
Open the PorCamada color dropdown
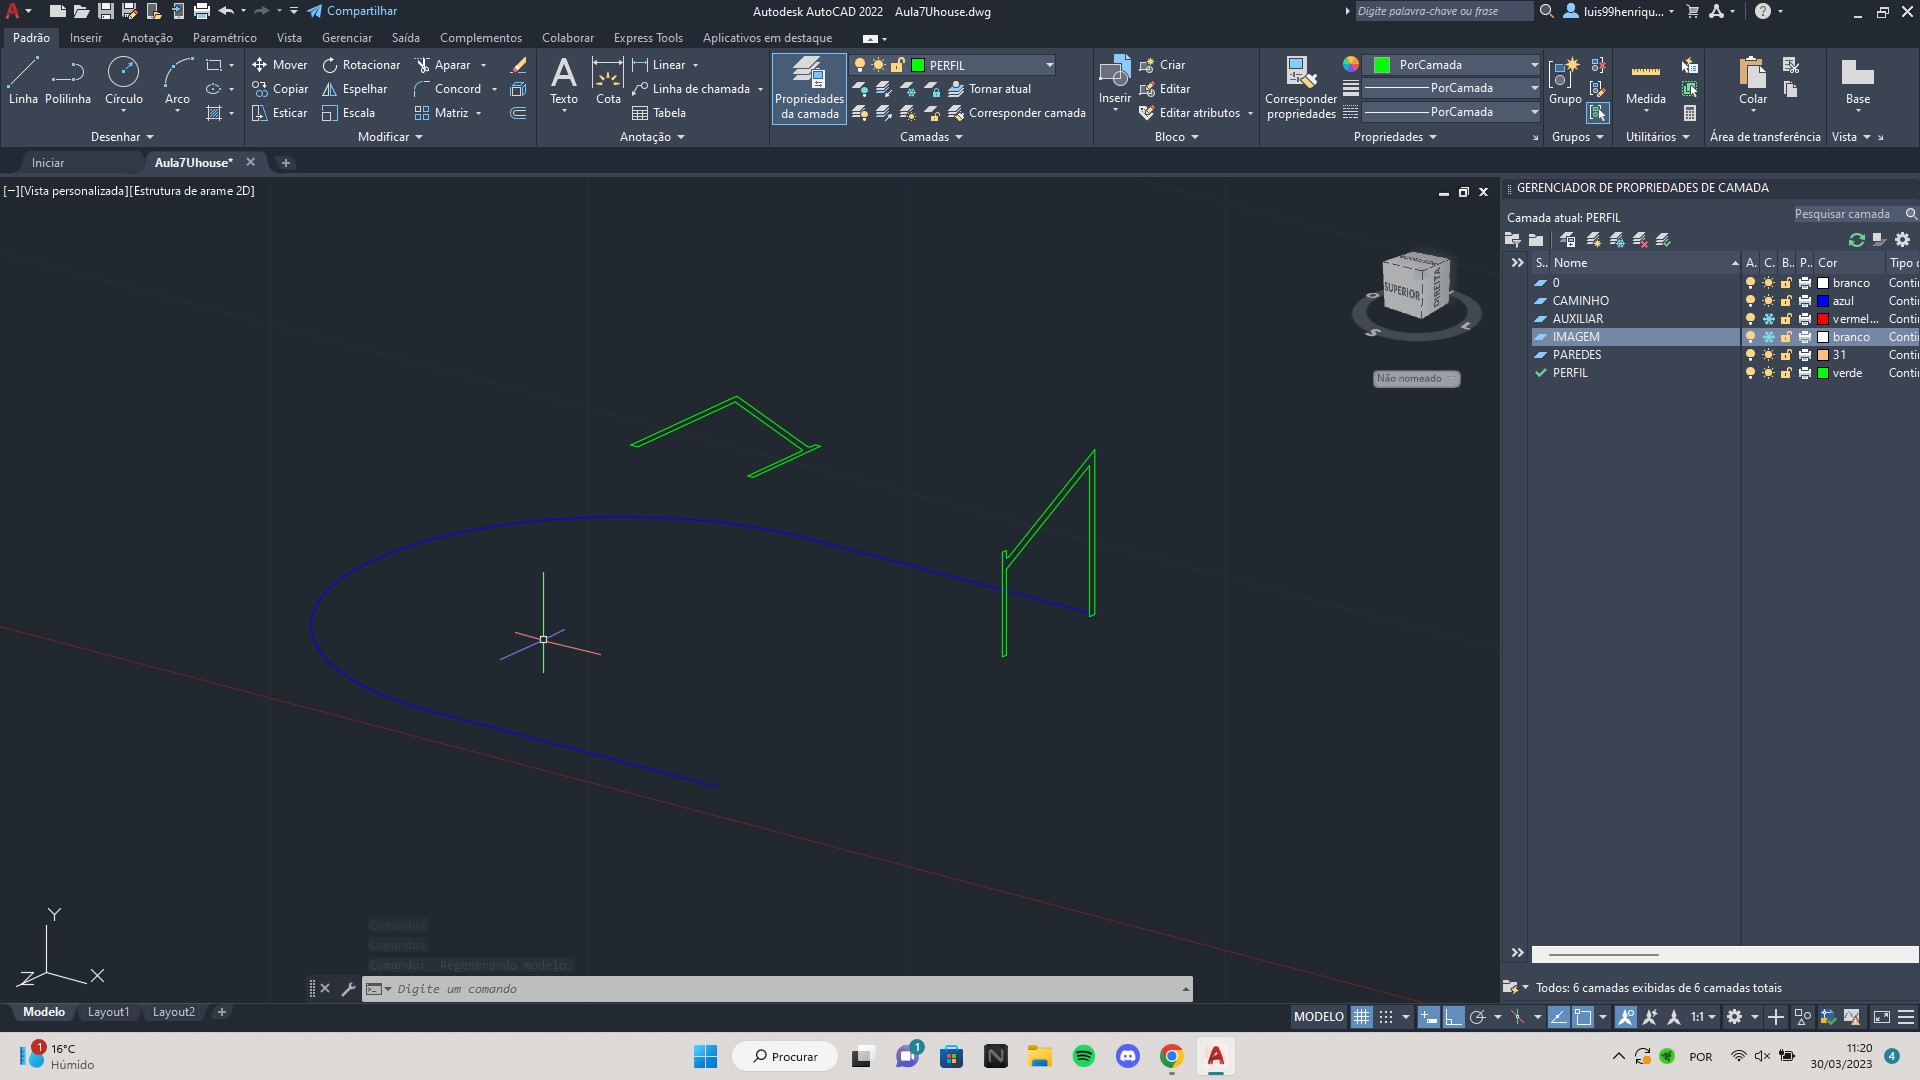[x=1533, y=65]
